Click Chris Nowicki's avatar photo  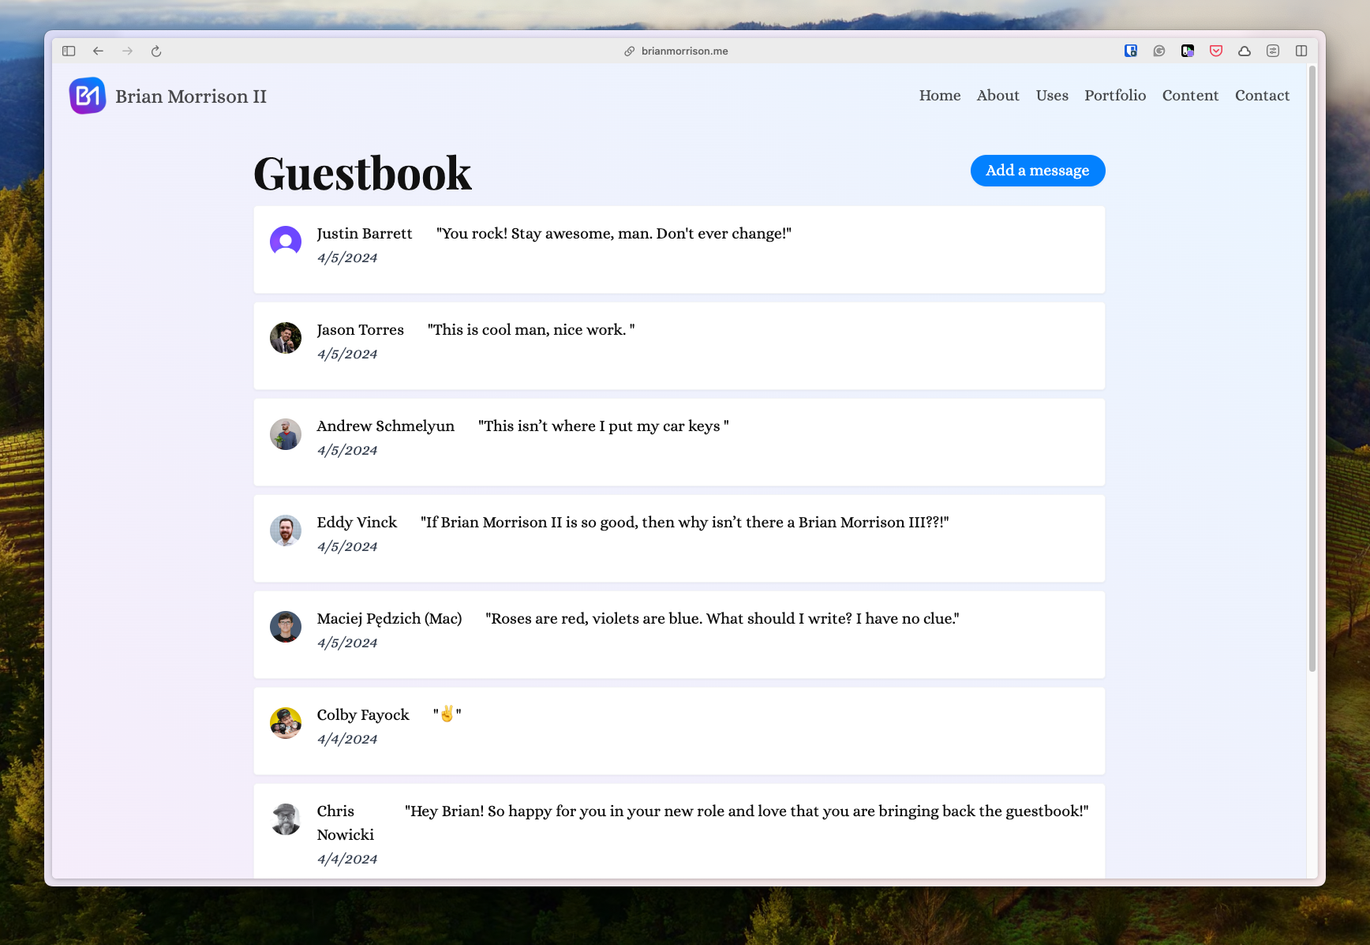tap(286, 819)
